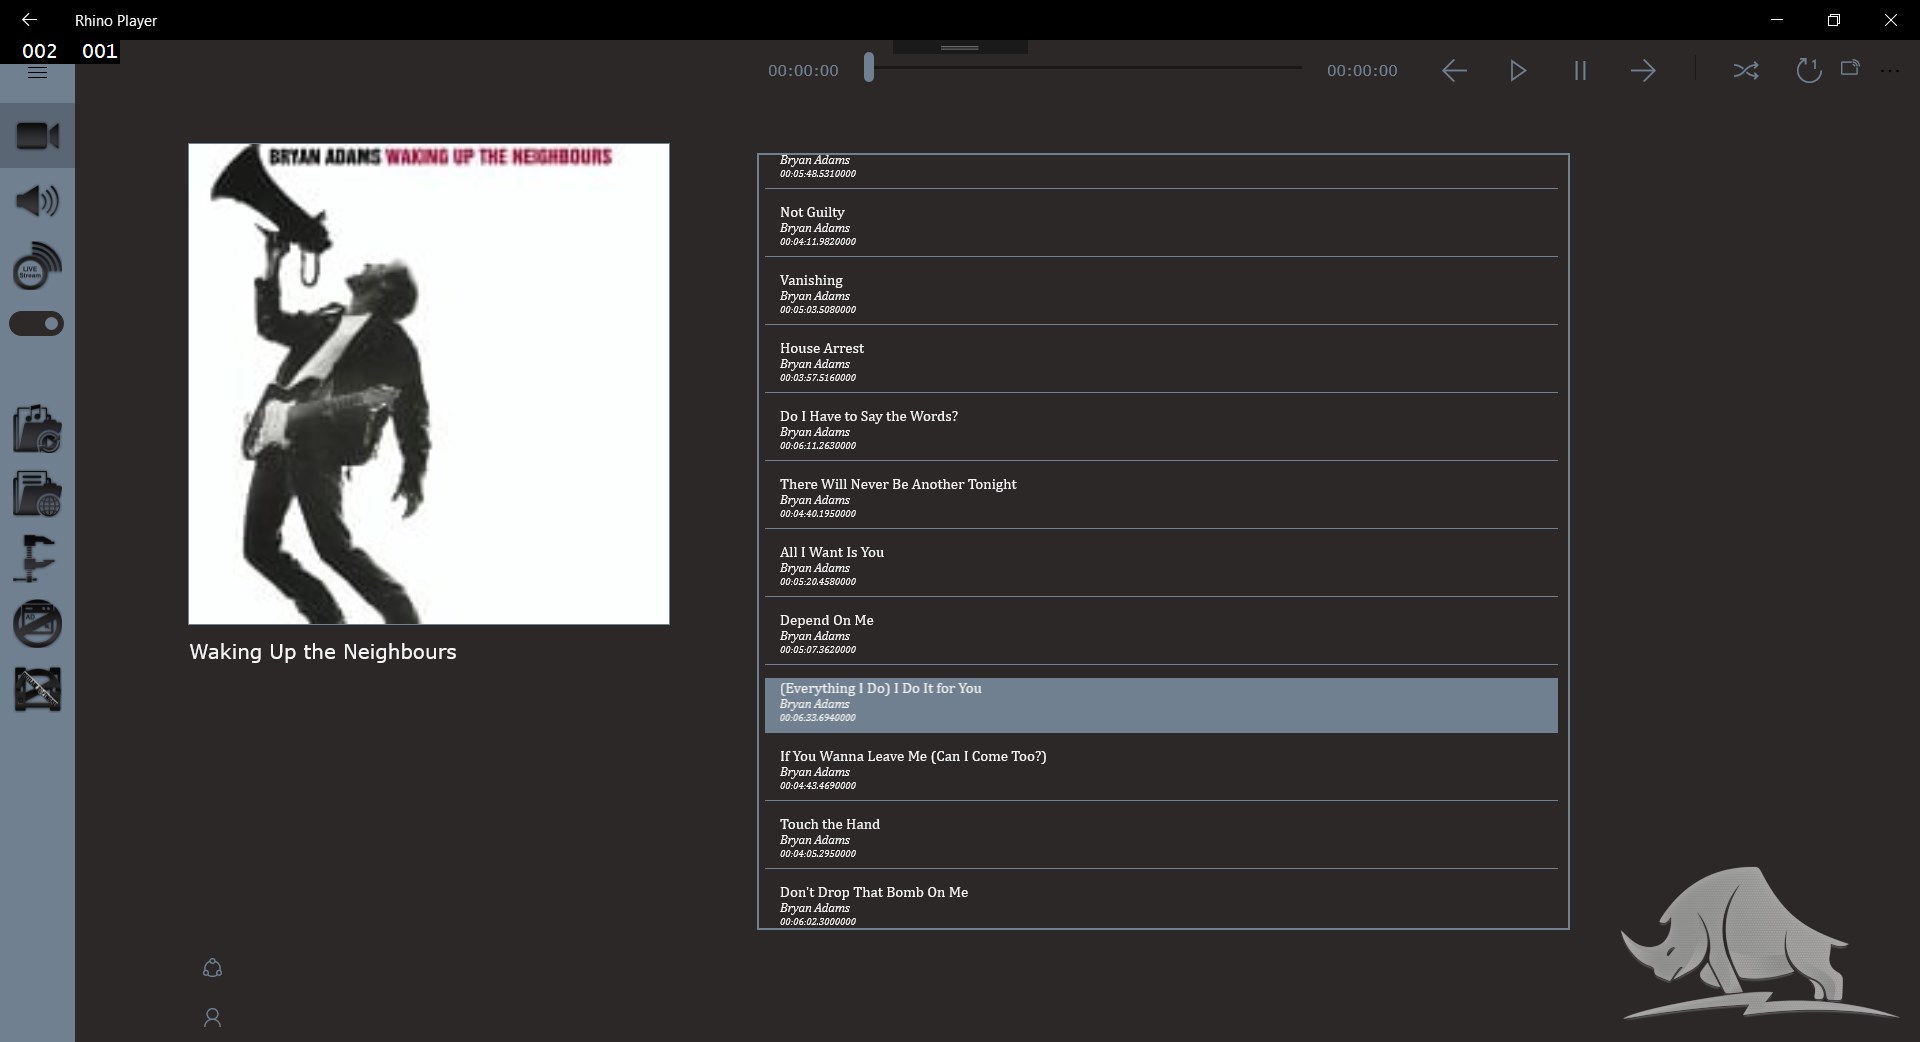Select "There Will Never Be Another Tonight"
This screenshot has width=1920, height=1042.
click(x=1162, y=497)
